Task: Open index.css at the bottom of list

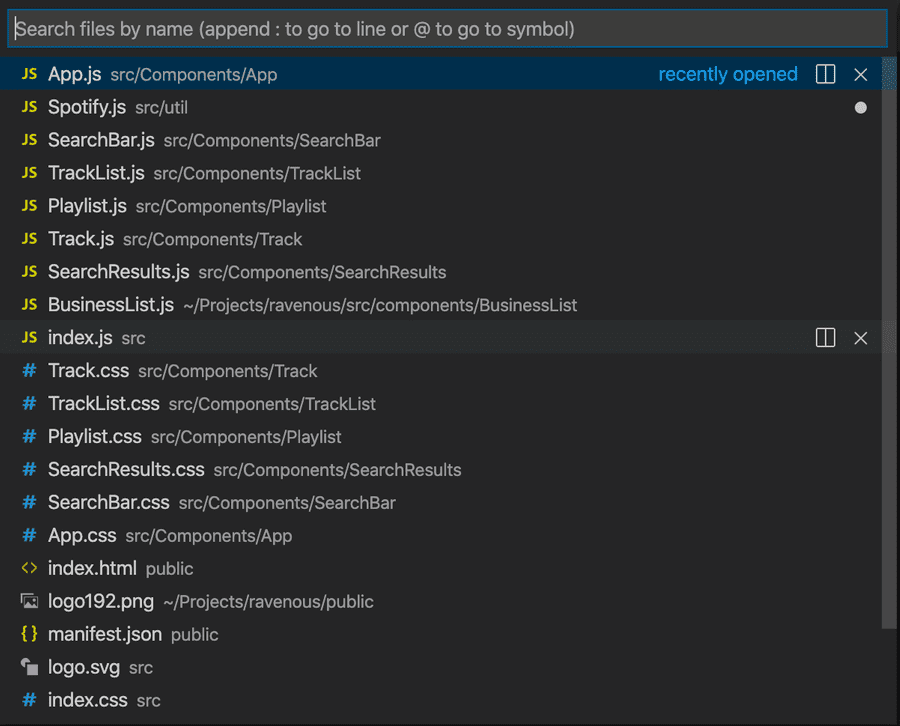Action: point(88,700)
